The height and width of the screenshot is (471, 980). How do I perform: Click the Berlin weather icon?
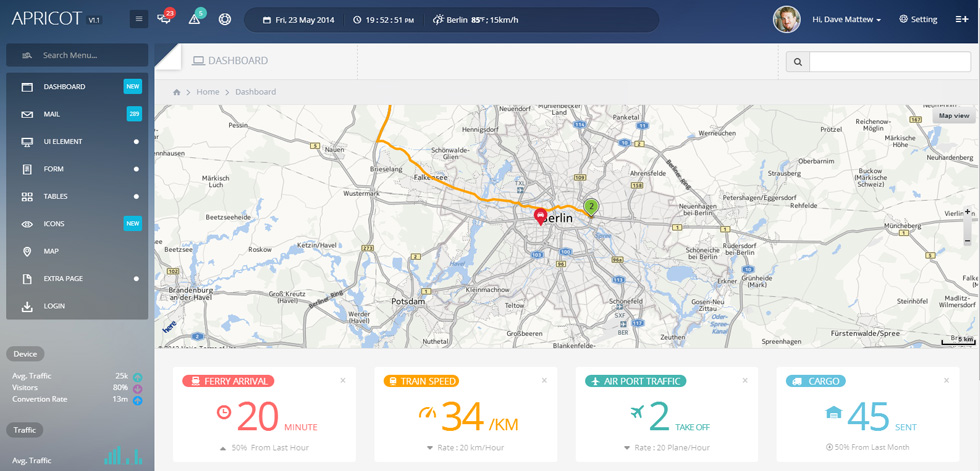439,19
